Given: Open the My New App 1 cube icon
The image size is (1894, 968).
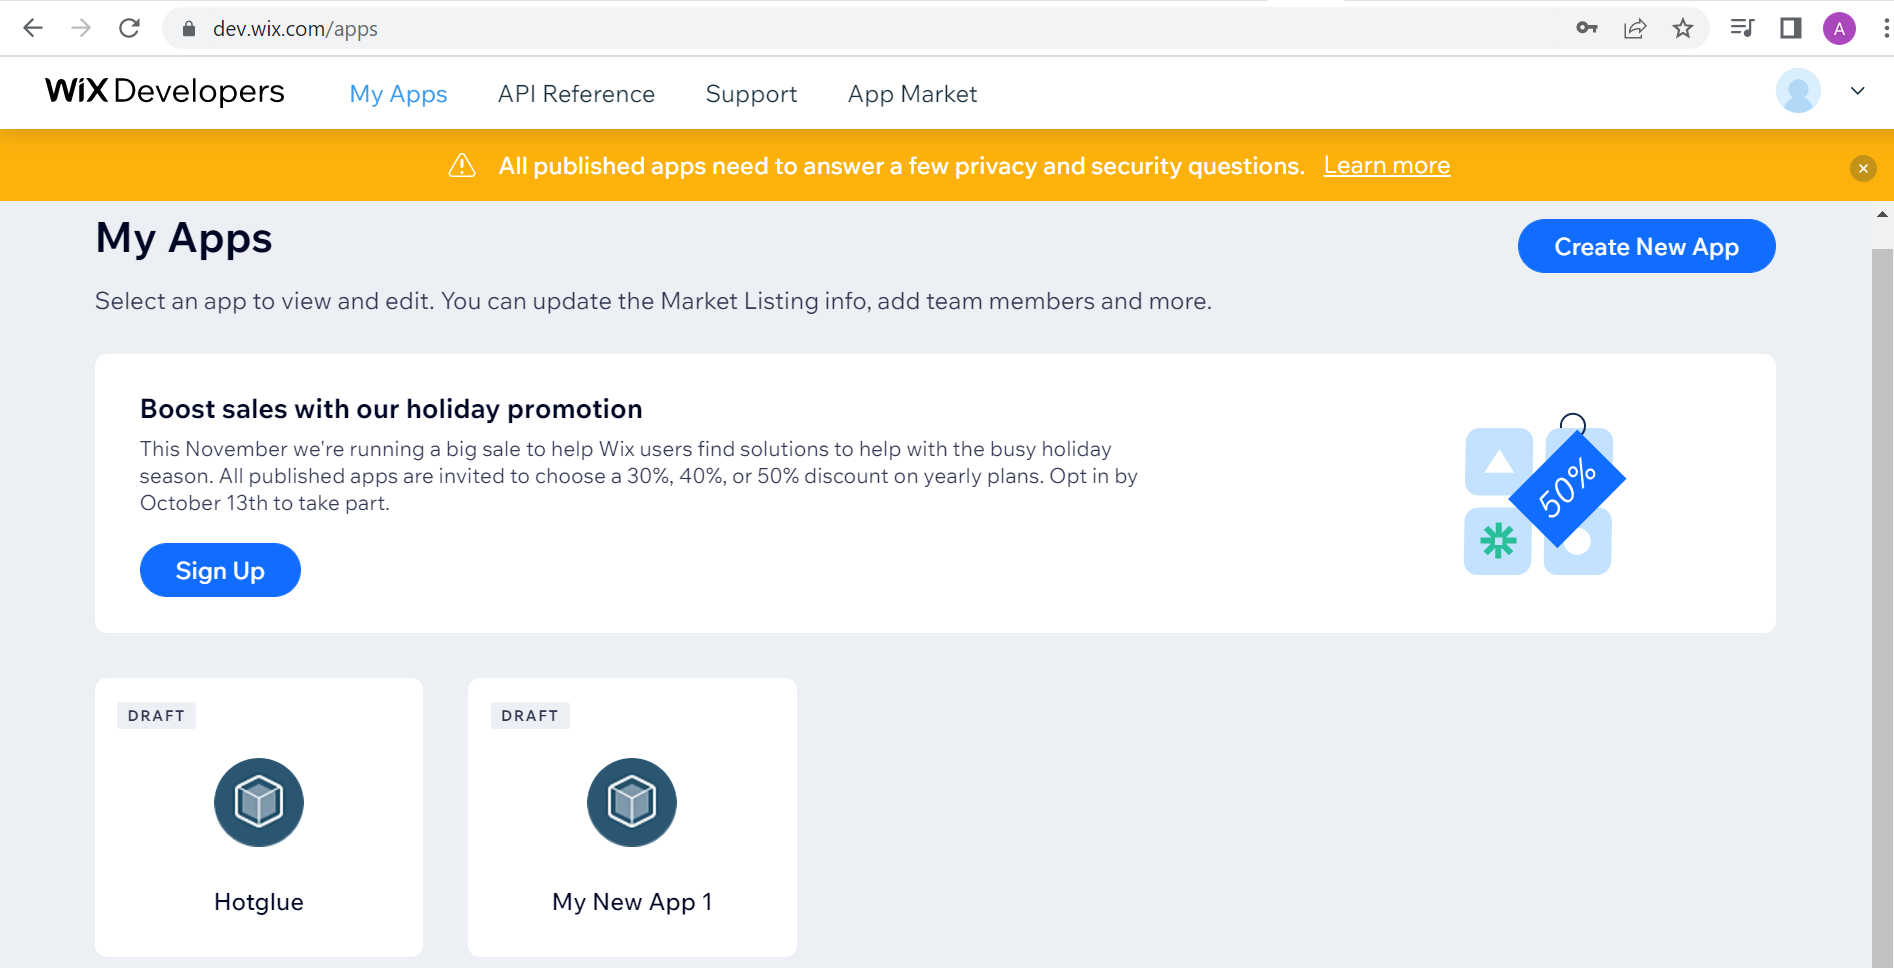Looking at the screenshot, I should [632, 802].
